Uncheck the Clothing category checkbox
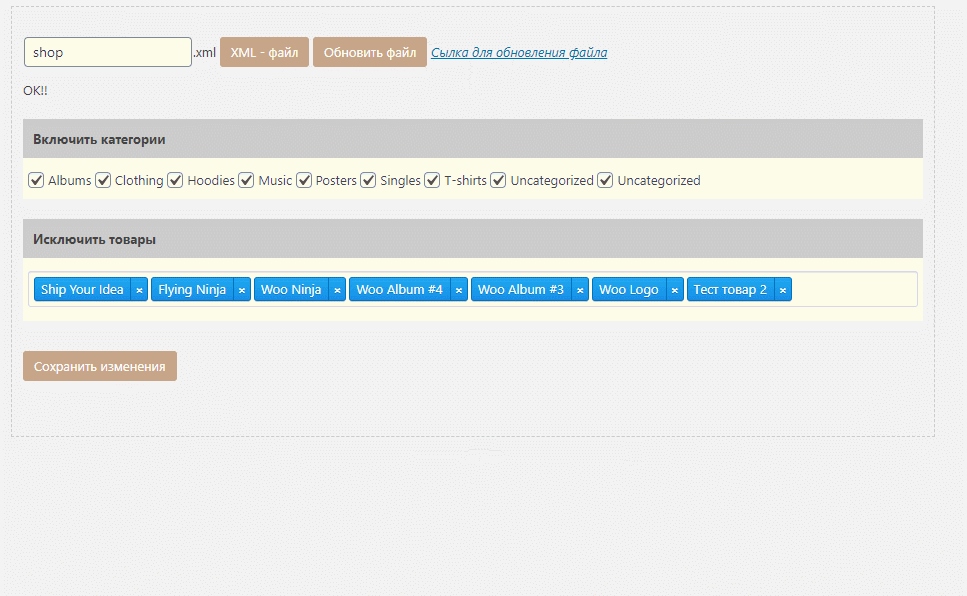 [x=103, y=180]
